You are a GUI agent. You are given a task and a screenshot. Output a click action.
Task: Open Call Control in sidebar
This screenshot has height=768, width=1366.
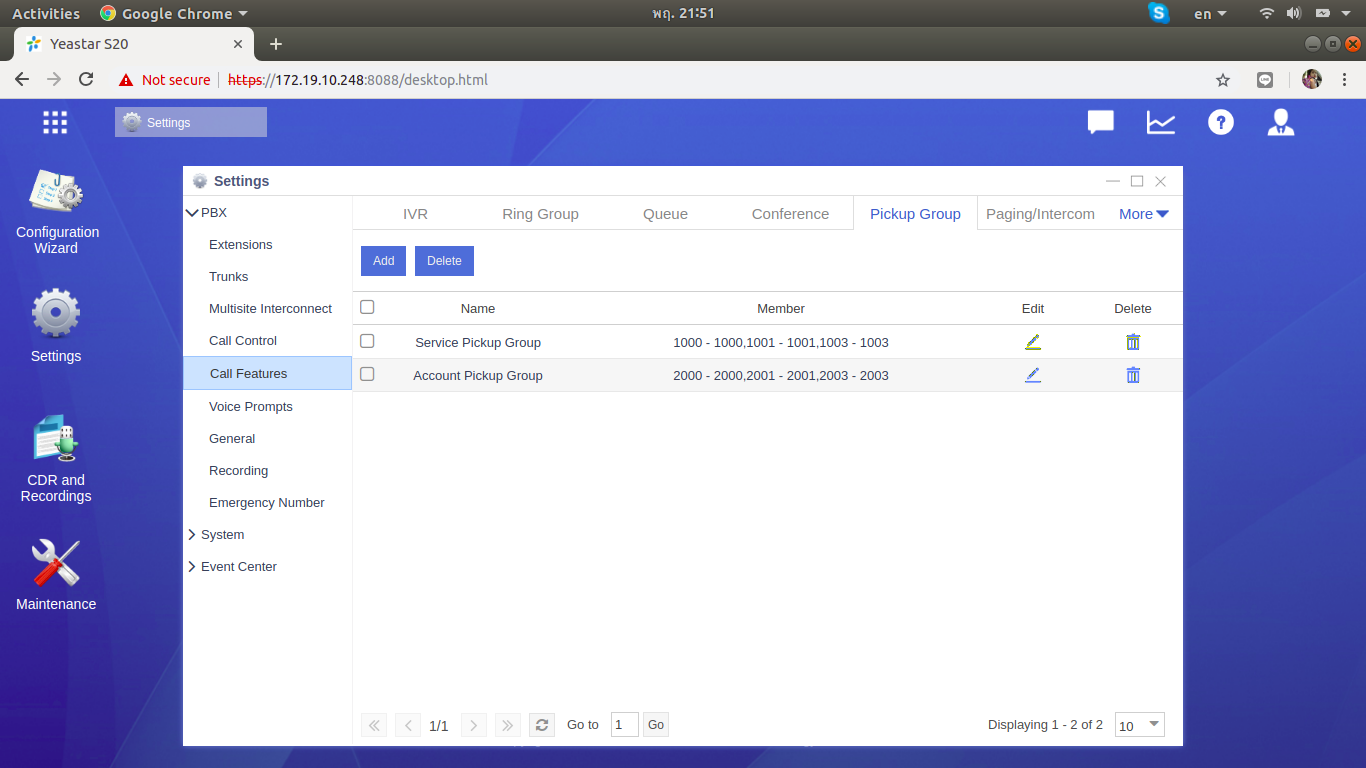(x=243, y=341)
